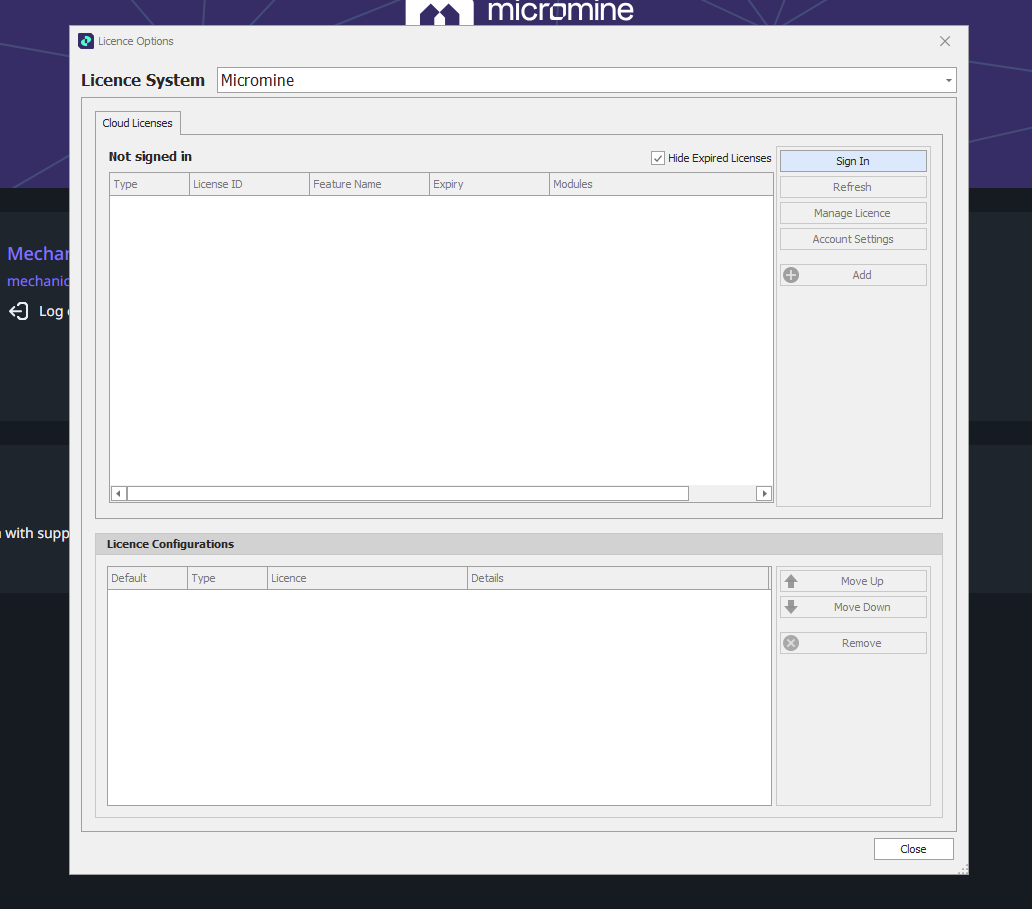Click the up arrow icon
The width and height of the screenshot is (1032, 909).
pos(791,581)
